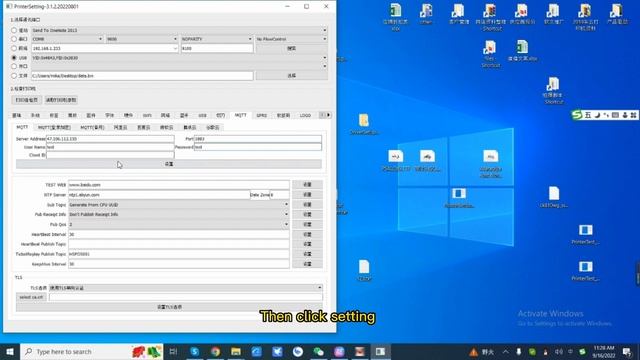The width and height of the screenshot is (640, 360).
Task: Open the No FlowControl dropdown
Action: pos(291,39)
